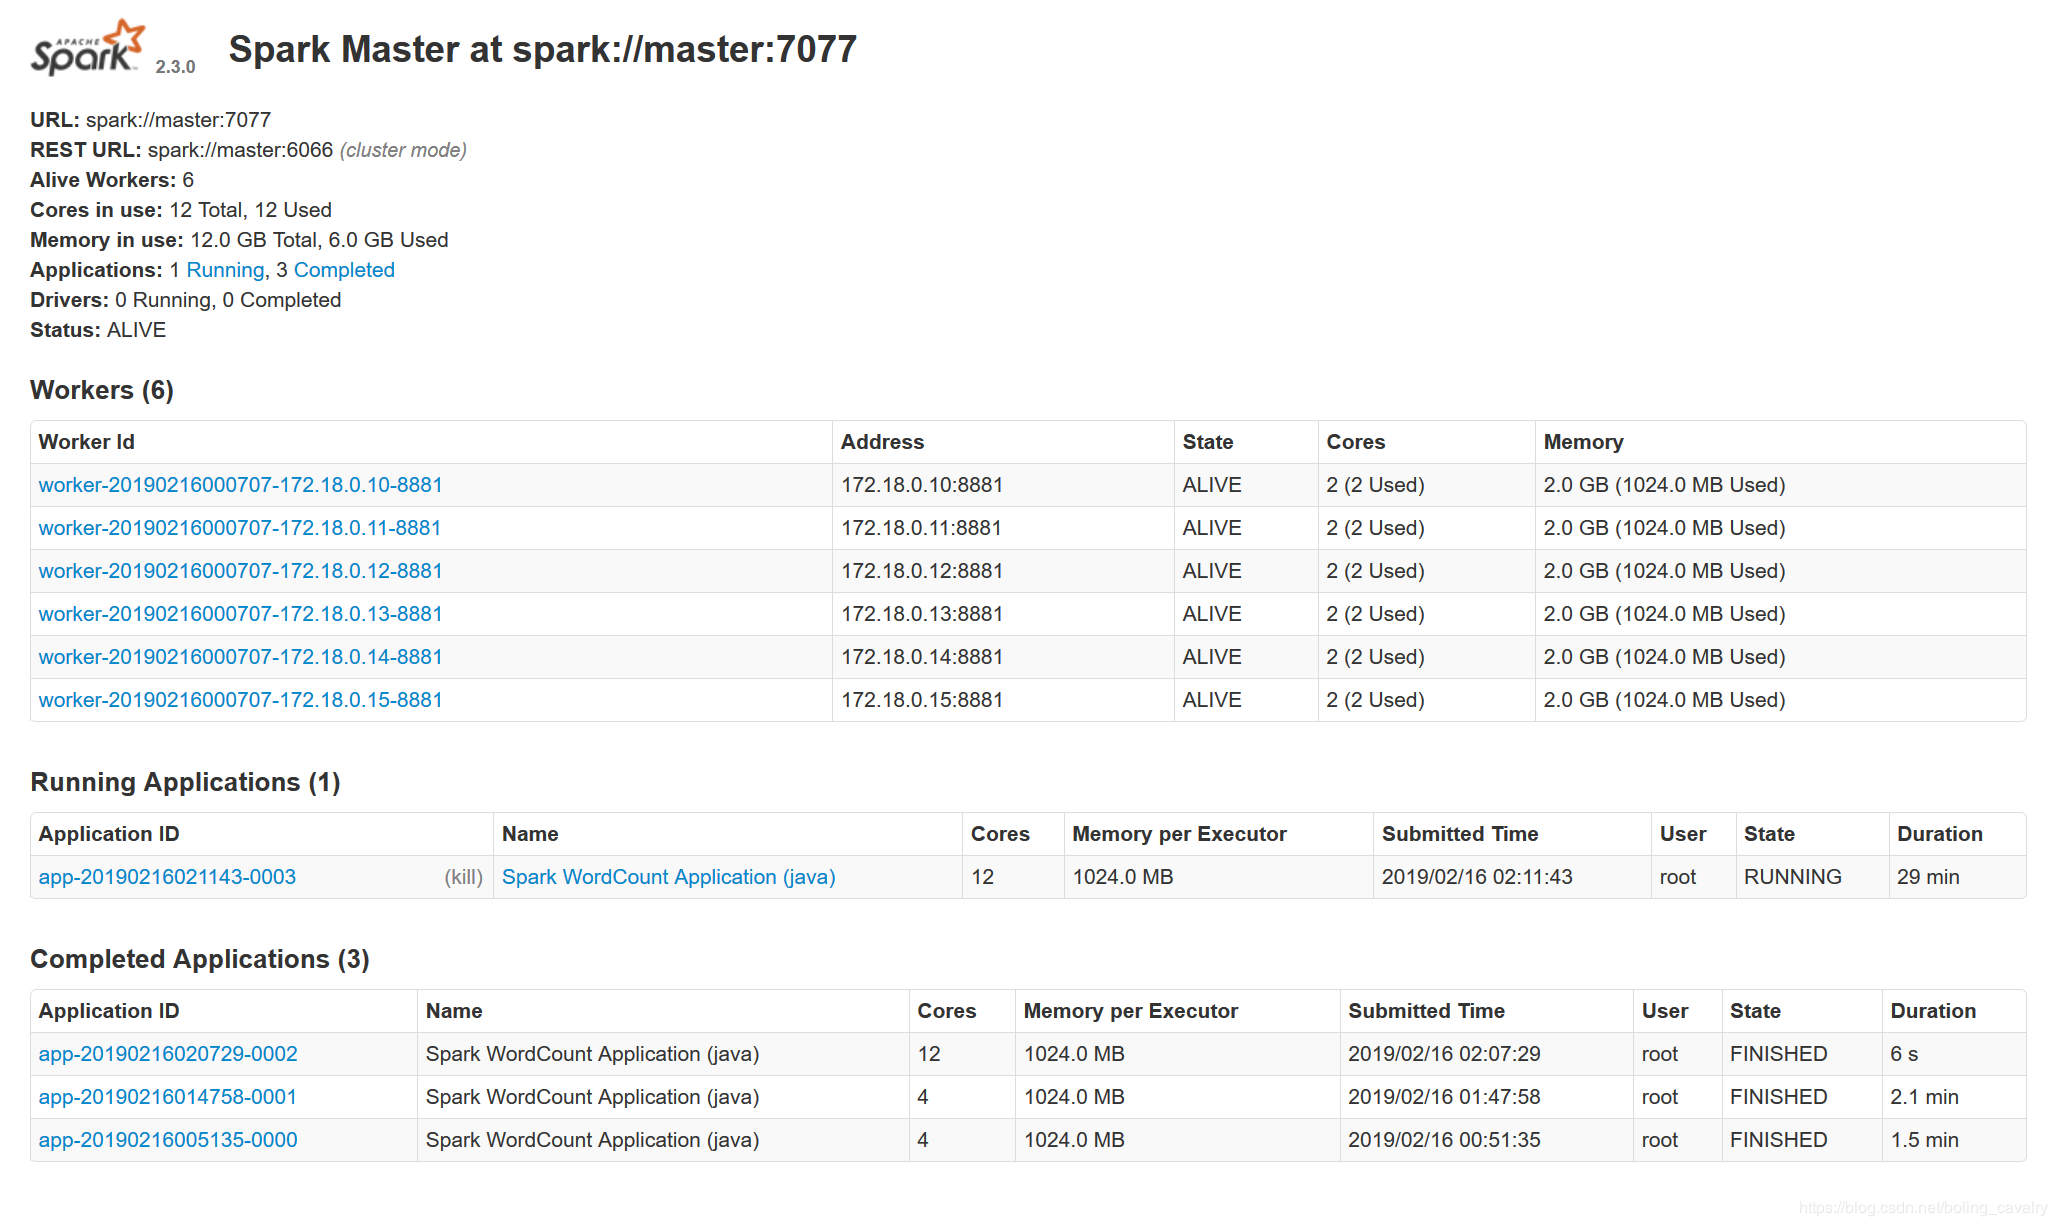Open worker 172.18.0.15-8881 link
This screenshot has height=1226, width=2057.
240,700
